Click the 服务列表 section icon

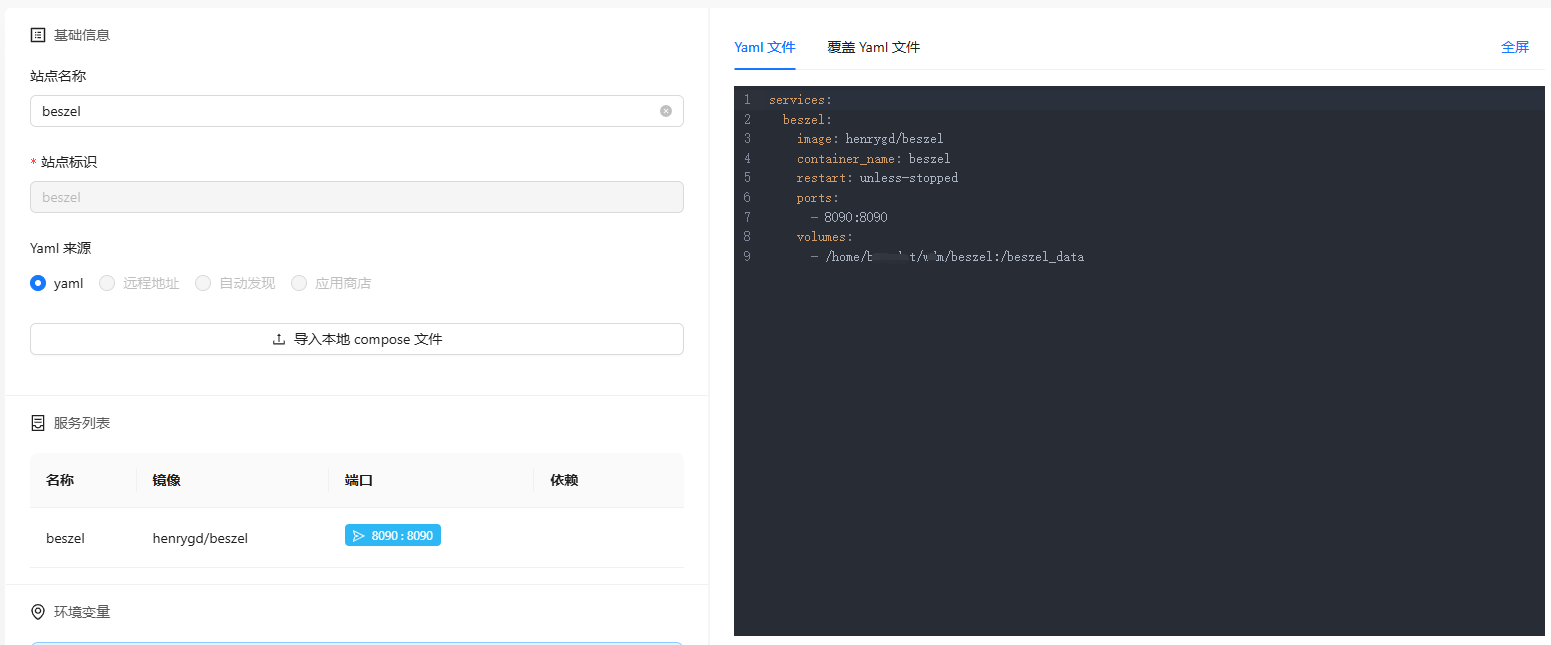pos(38,423)
